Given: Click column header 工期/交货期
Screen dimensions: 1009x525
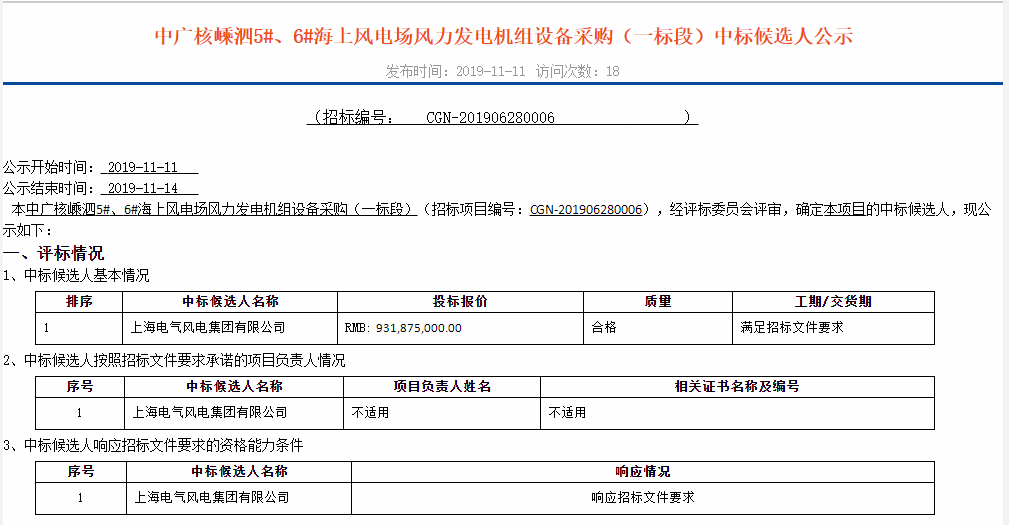Looking at the screenshot, I should coord(833,302).
